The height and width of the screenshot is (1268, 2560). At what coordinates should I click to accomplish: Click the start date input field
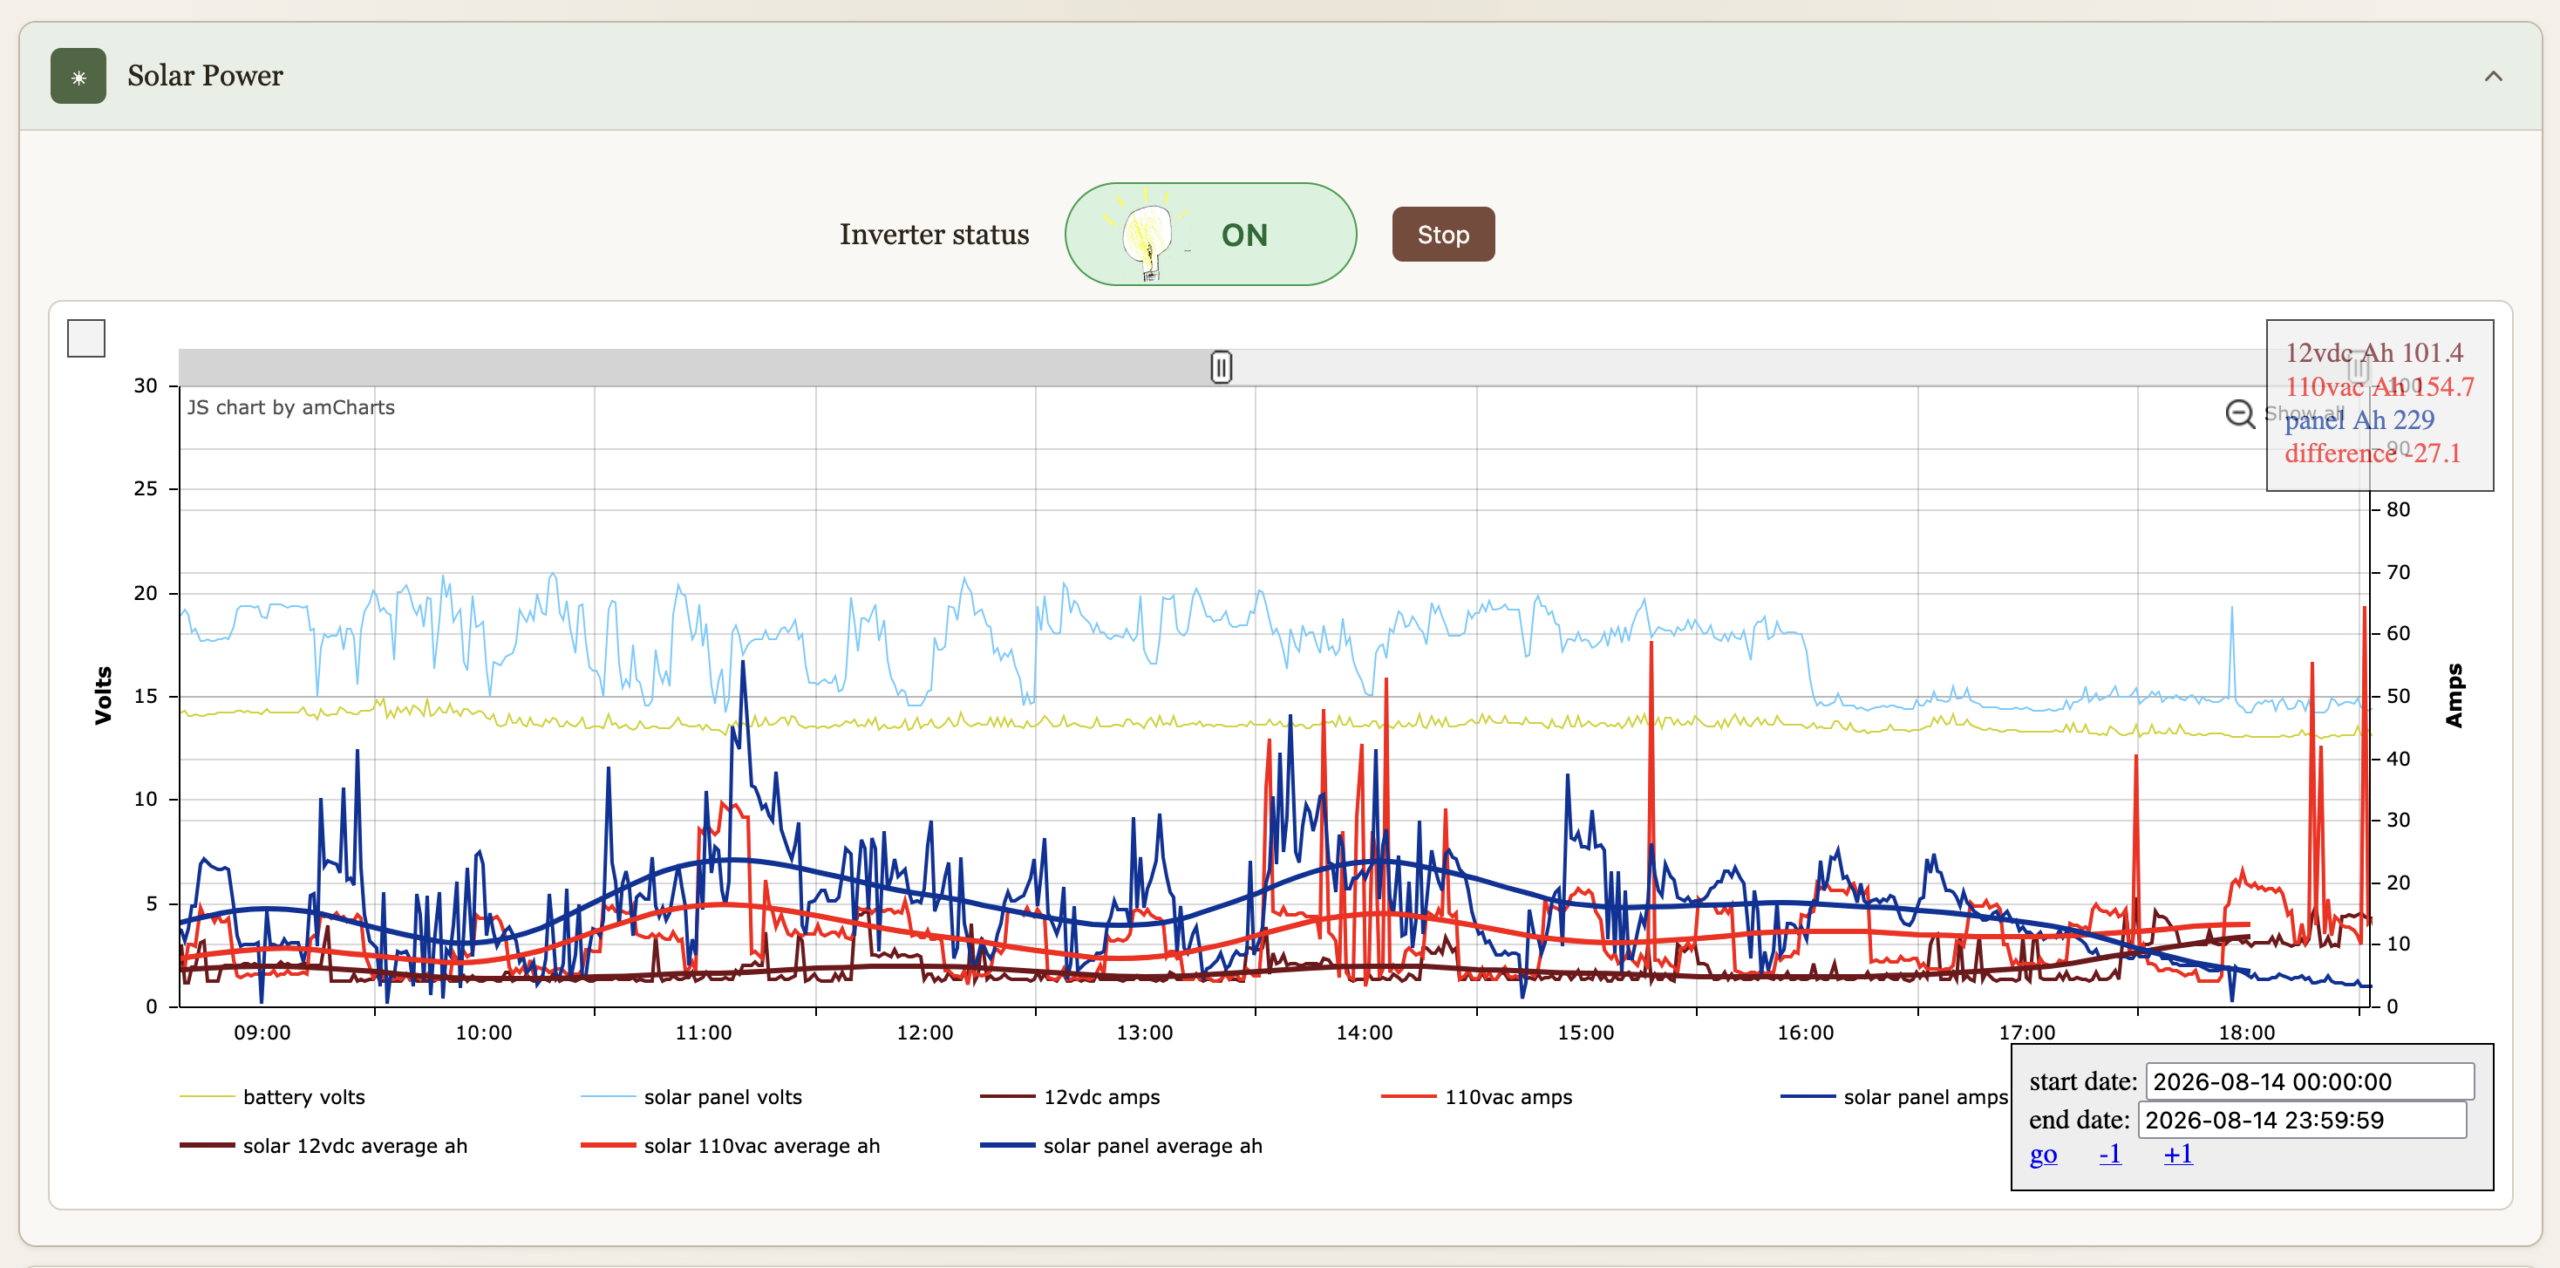[x=2310, y=1082]
